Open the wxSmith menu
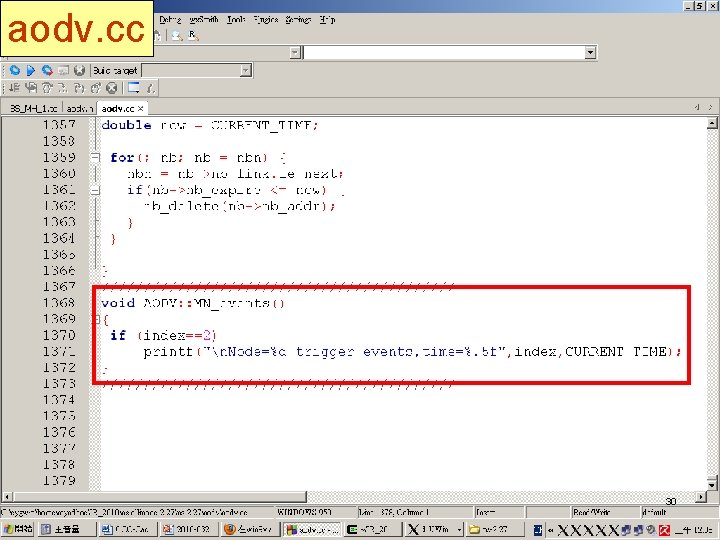The height and width of the screenshot is (540, 720). (203, 19)
